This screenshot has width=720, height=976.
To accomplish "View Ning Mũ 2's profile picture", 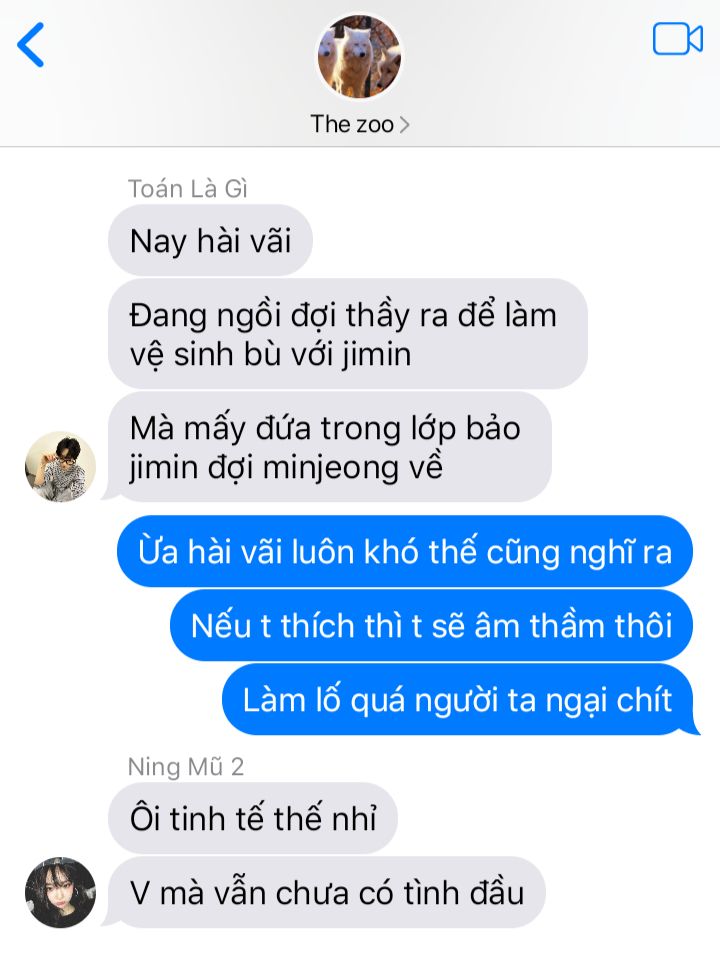I will point(60,892).
